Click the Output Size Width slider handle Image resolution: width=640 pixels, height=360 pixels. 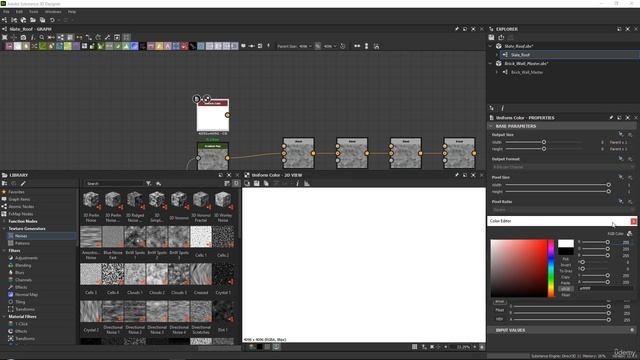[544, 142]
